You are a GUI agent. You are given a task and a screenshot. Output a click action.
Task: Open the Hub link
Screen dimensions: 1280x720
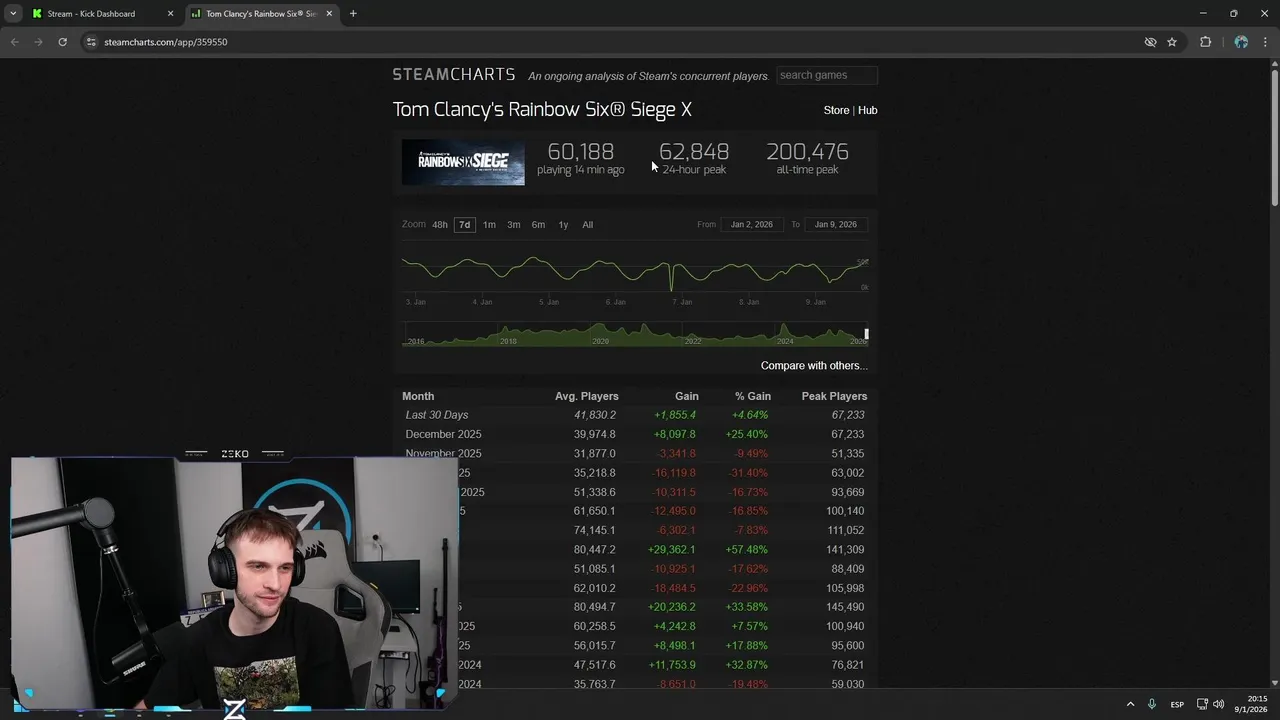867,110
